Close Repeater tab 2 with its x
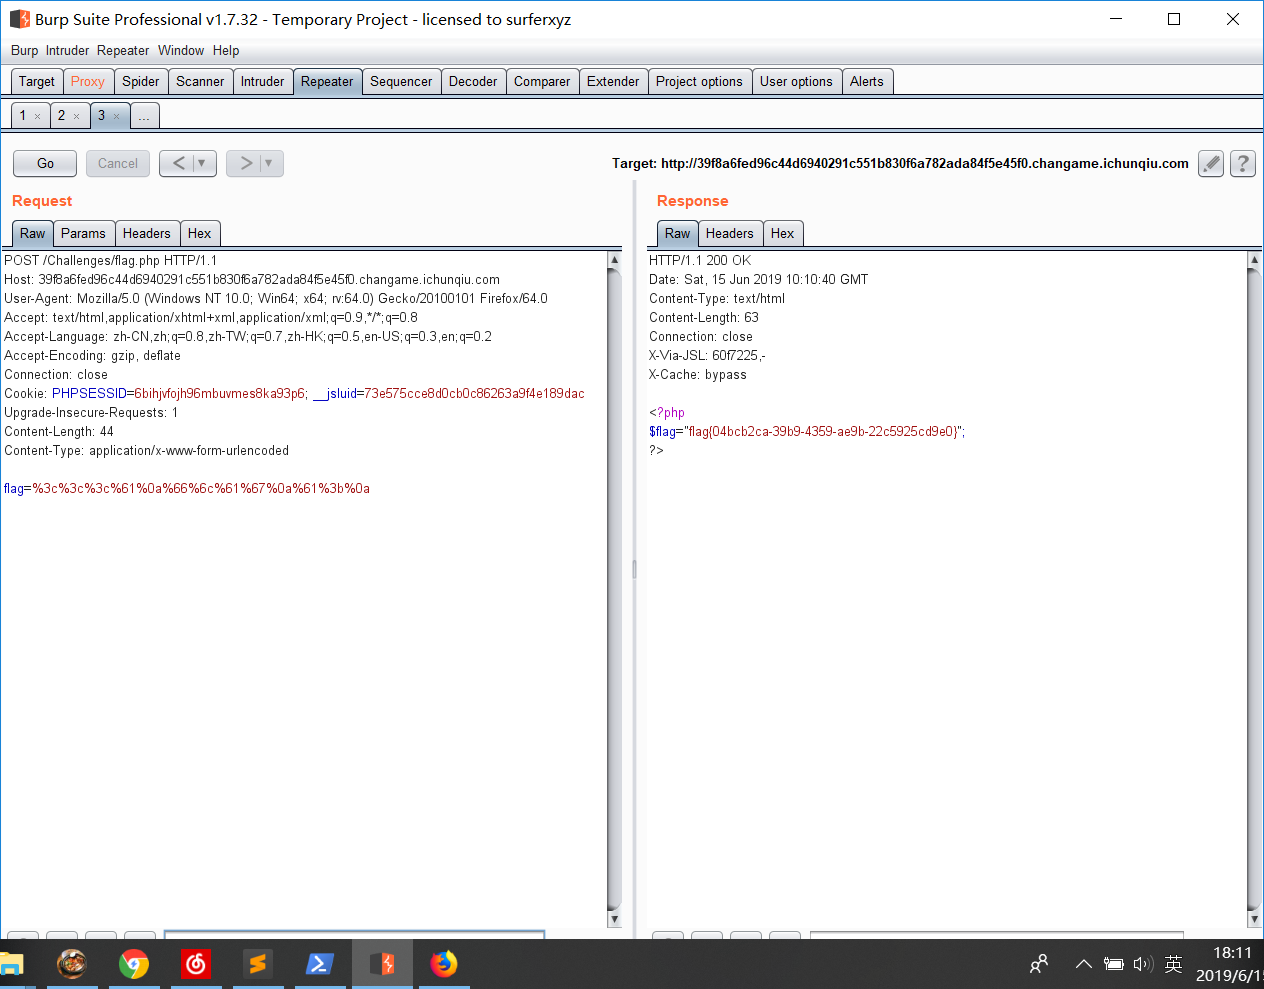The image size is (1264, 989). point(76,116)
